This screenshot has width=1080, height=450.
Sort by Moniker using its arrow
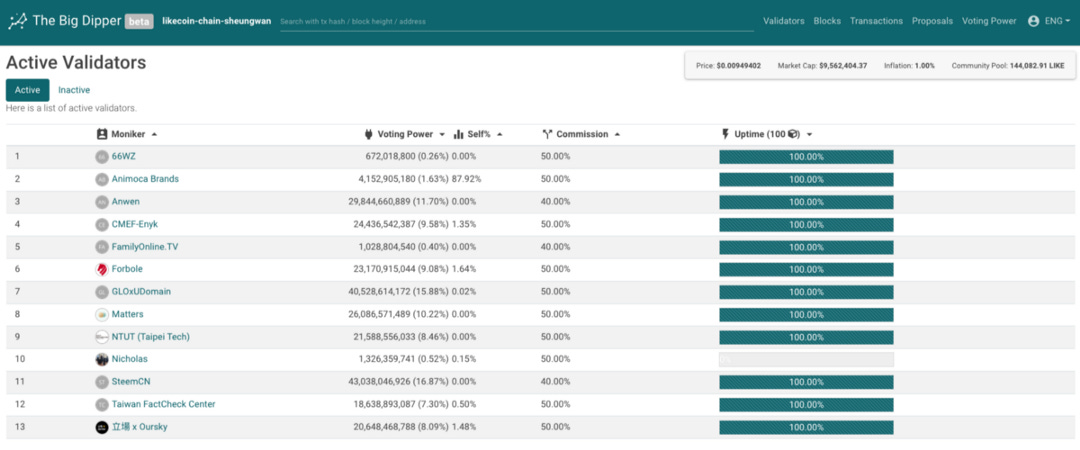154,134
